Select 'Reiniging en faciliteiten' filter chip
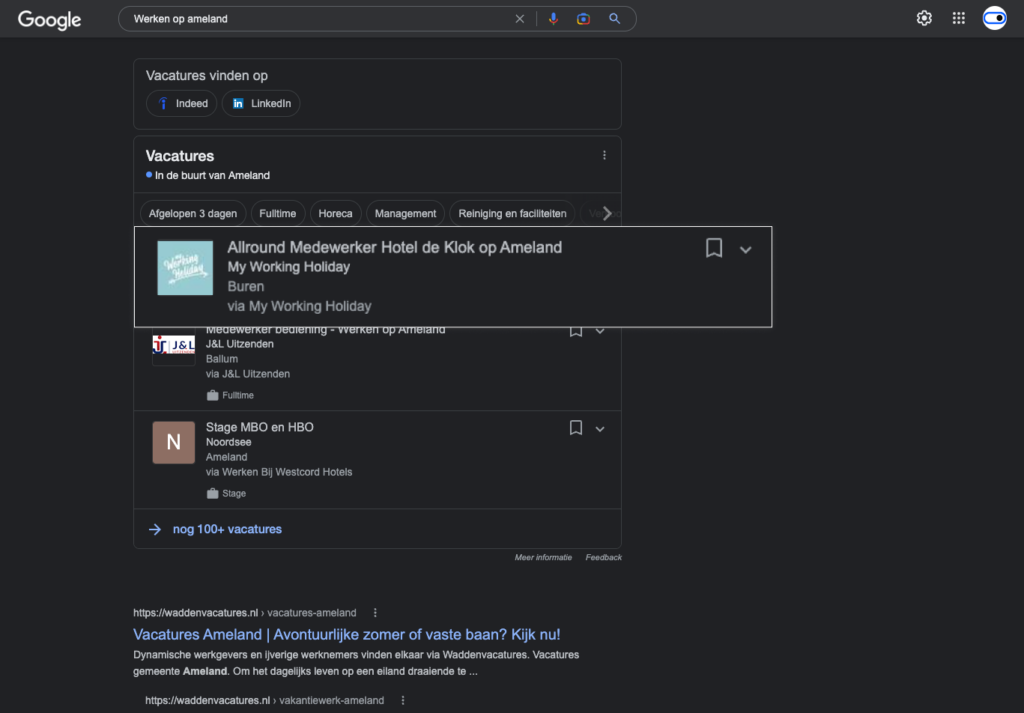This screenshot has height=713, width=1024. (x=512, y=214)
